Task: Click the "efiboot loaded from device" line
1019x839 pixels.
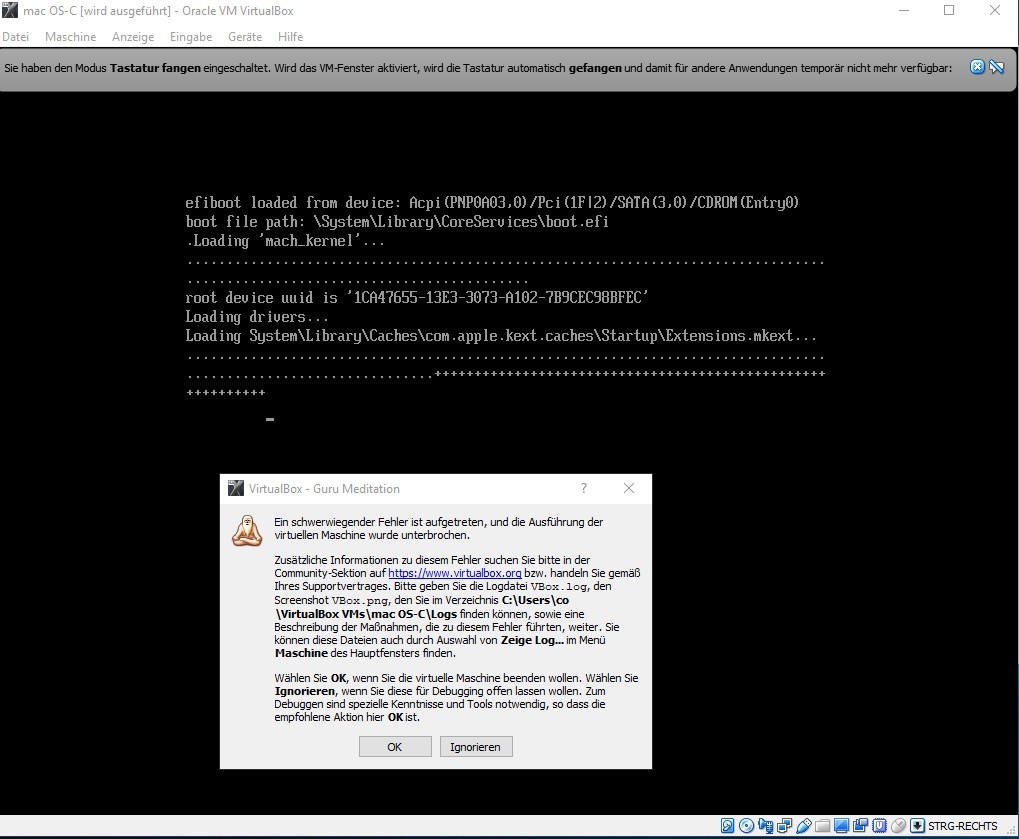Action: (x=492, y=203)
